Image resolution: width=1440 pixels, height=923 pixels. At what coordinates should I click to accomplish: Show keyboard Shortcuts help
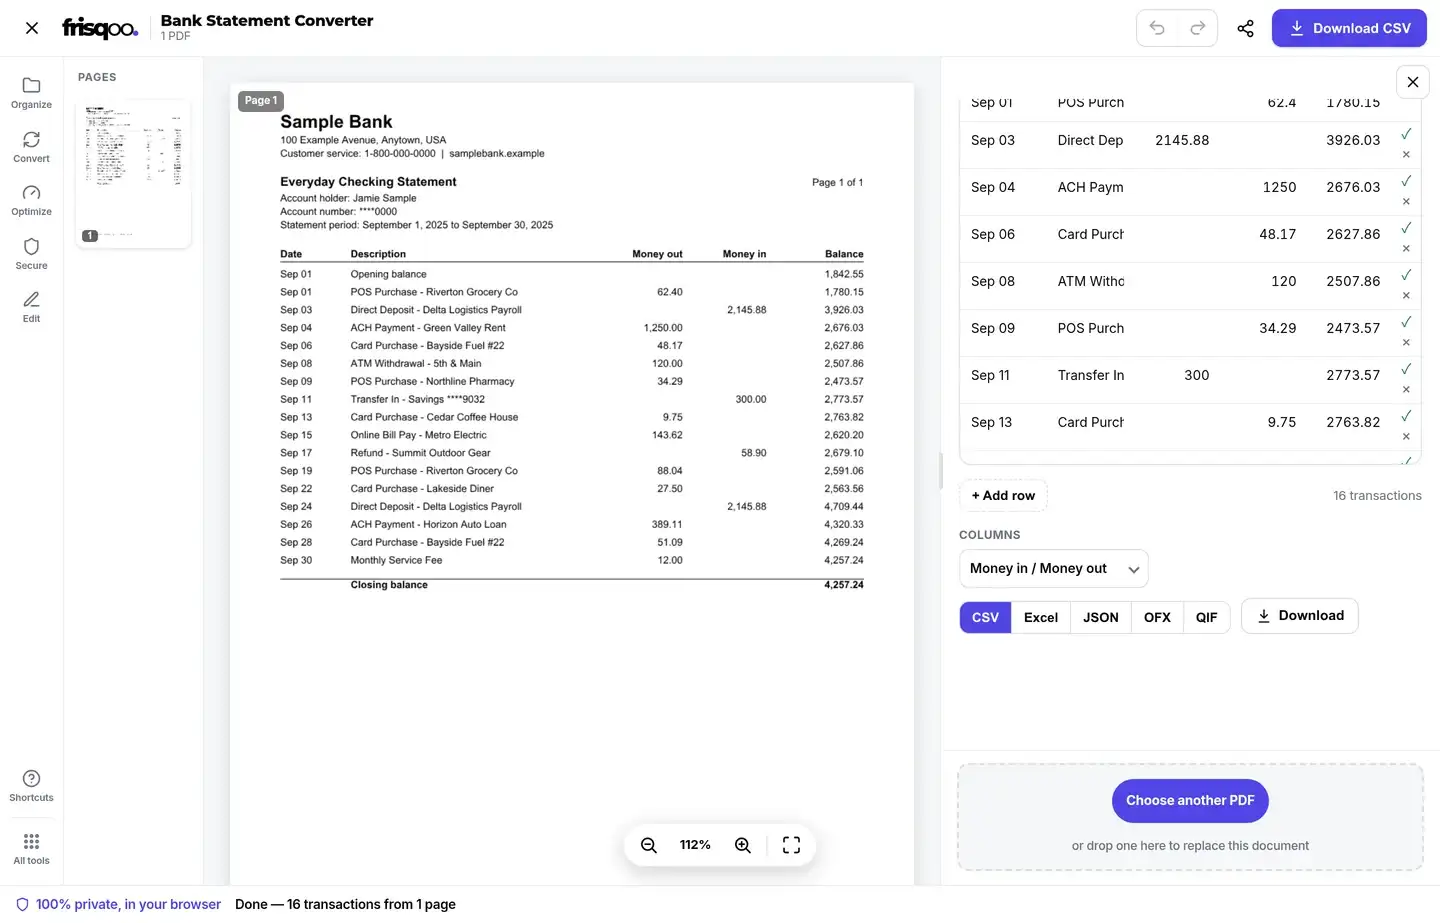click(31, 785)
